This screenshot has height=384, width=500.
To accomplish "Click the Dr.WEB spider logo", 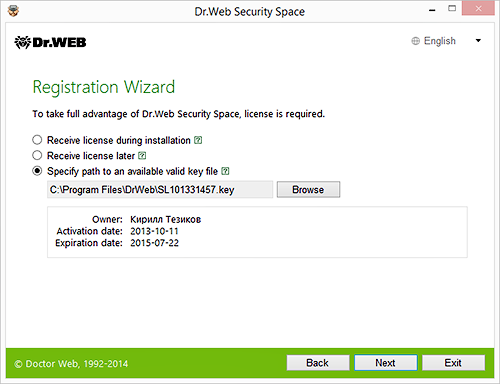I will pos(50,42).
